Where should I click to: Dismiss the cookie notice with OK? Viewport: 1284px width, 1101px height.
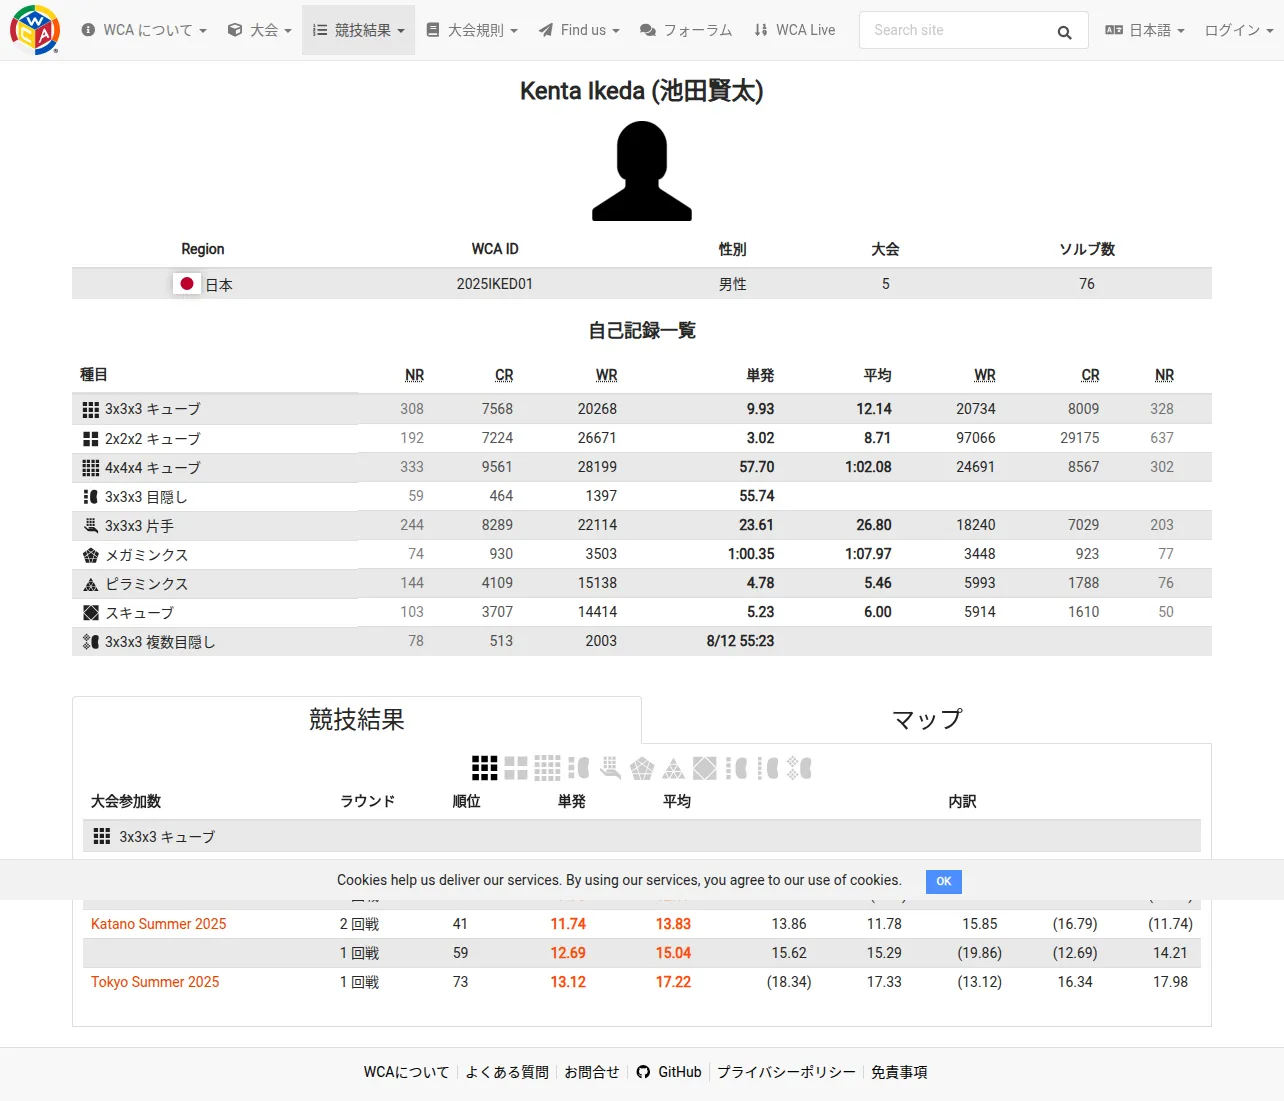tap(944, 881)
